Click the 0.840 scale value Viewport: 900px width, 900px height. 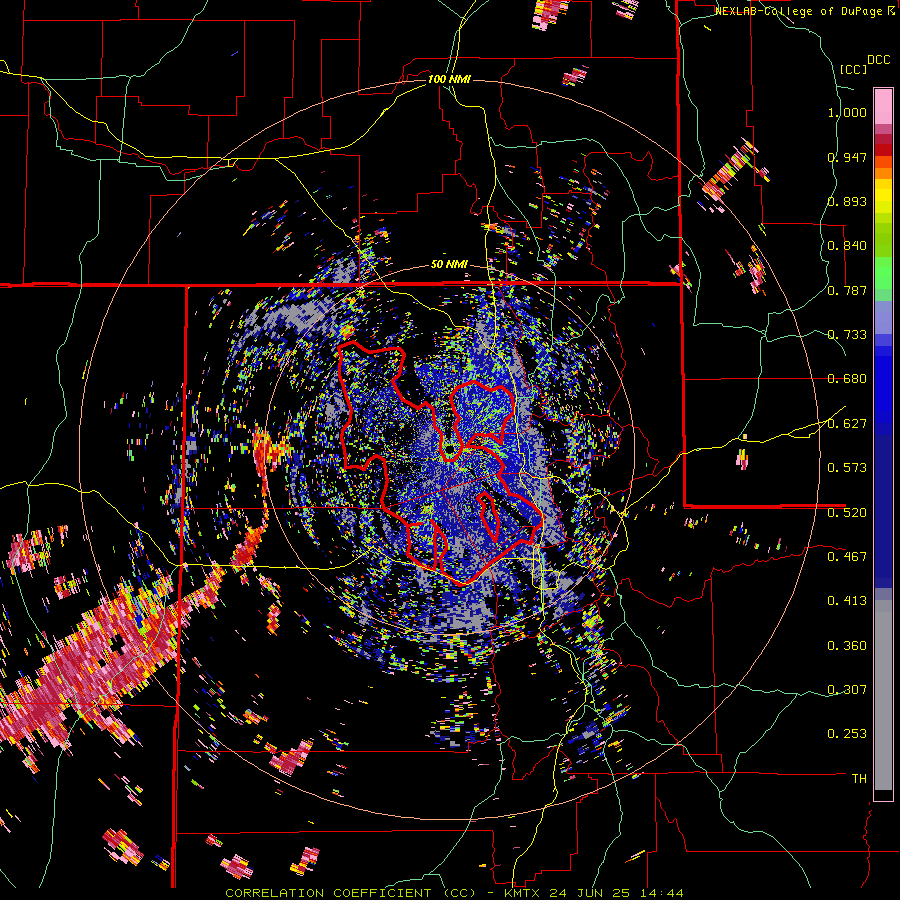(847, 246)
